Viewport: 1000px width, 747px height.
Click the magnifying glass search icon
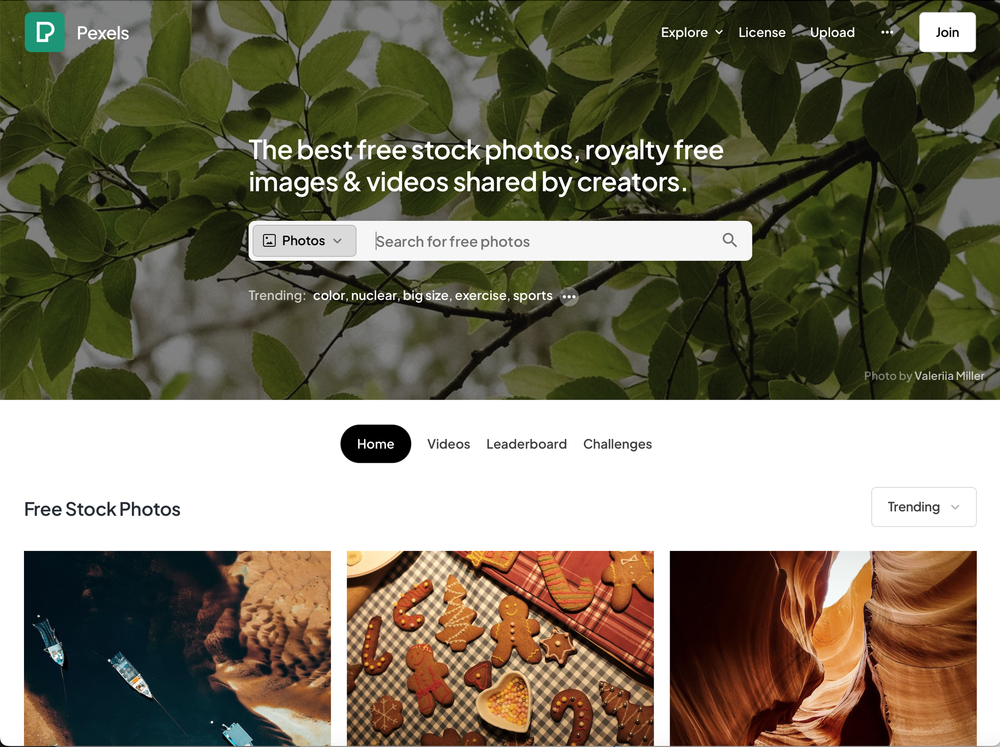click(730, 240)
